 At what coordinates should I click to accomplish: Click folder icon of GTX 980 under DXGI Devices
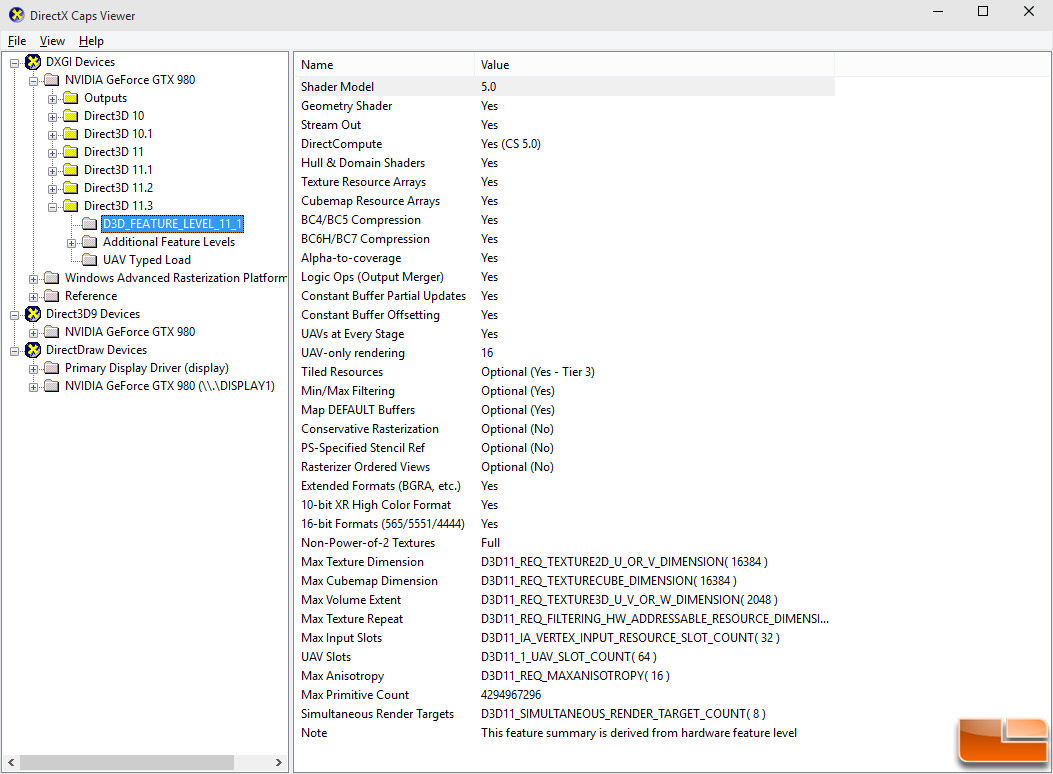[x=52, y=81]
